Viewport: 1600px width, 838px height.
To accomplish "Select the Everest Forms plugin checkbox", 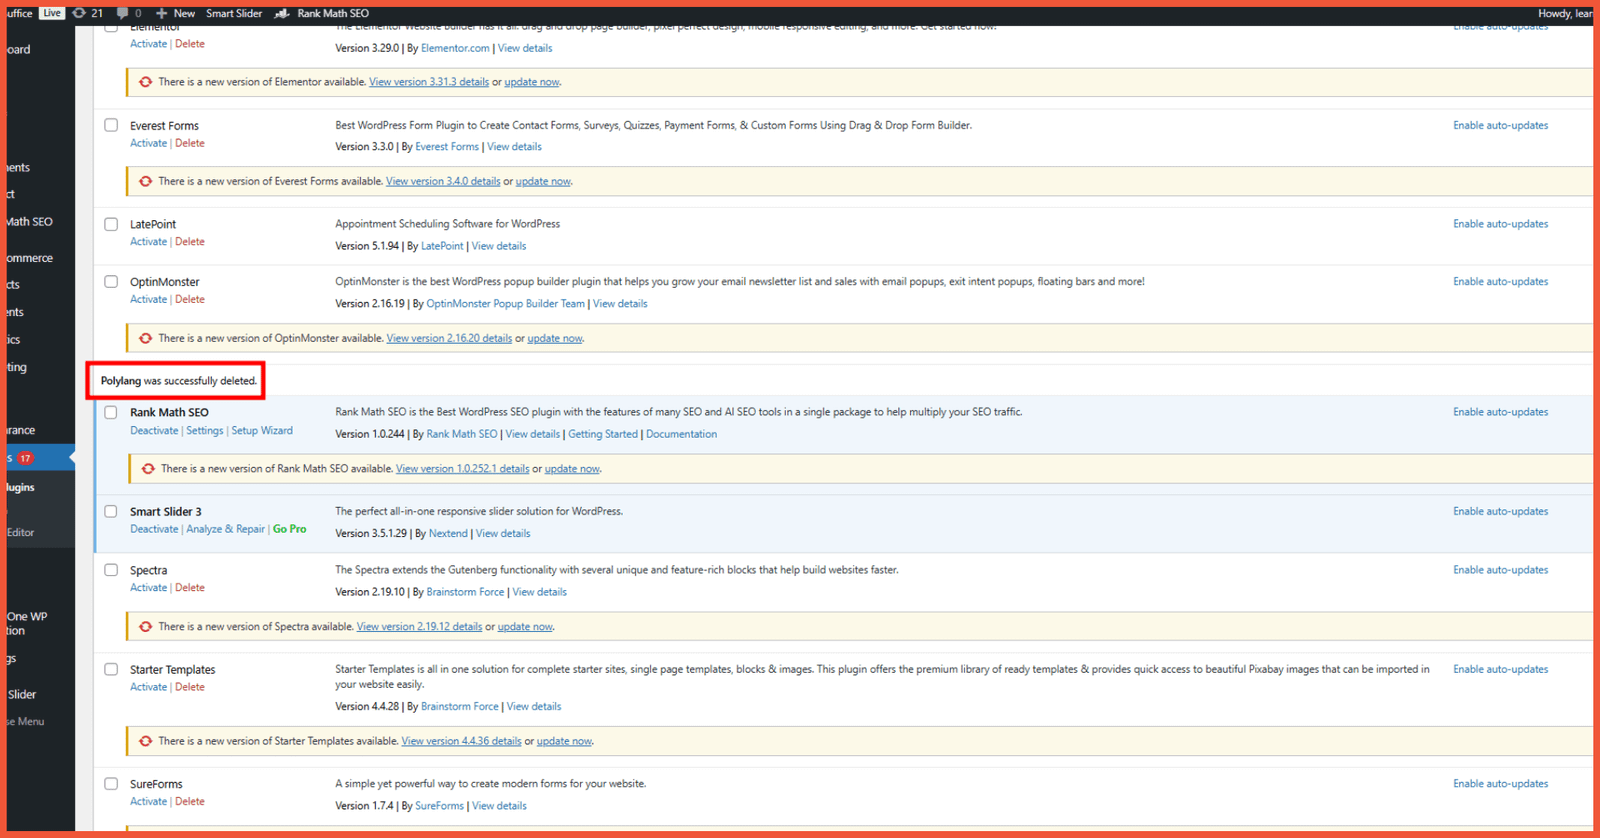I will pos(111,125).
